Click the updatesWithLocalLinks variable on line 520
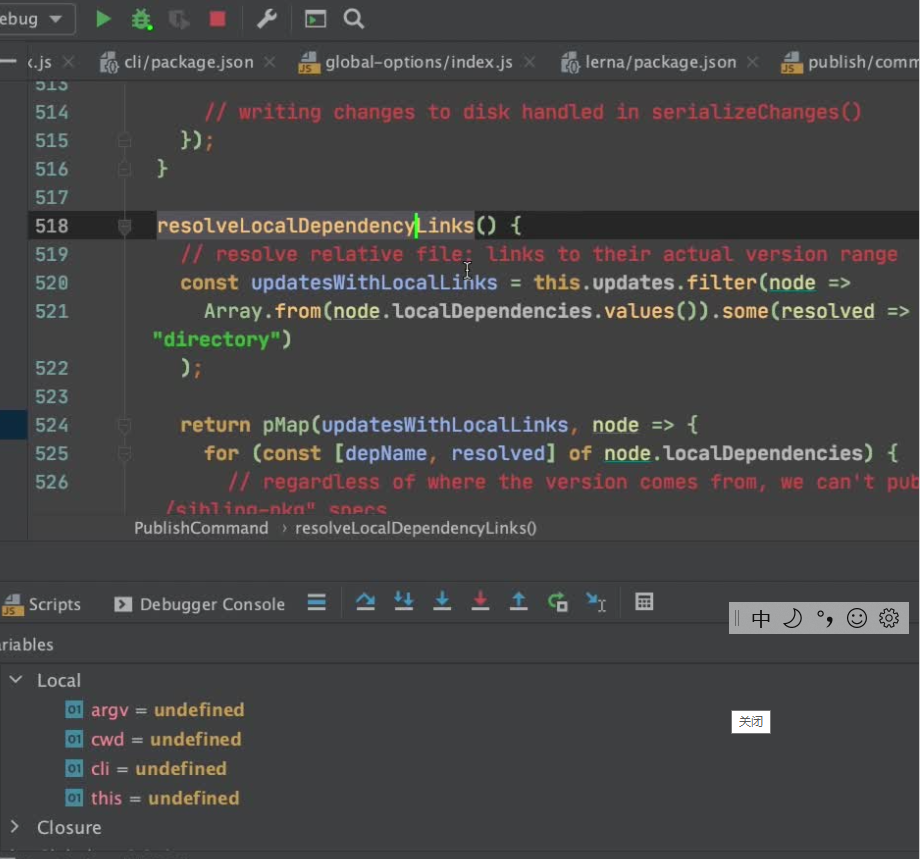920x859 pixels. click(x=374, y=283)
